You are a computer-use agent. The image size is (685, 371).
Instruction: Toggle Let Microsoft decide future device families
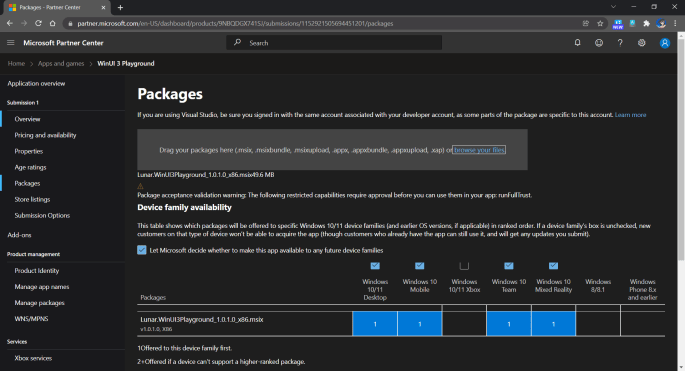(142, 250)
